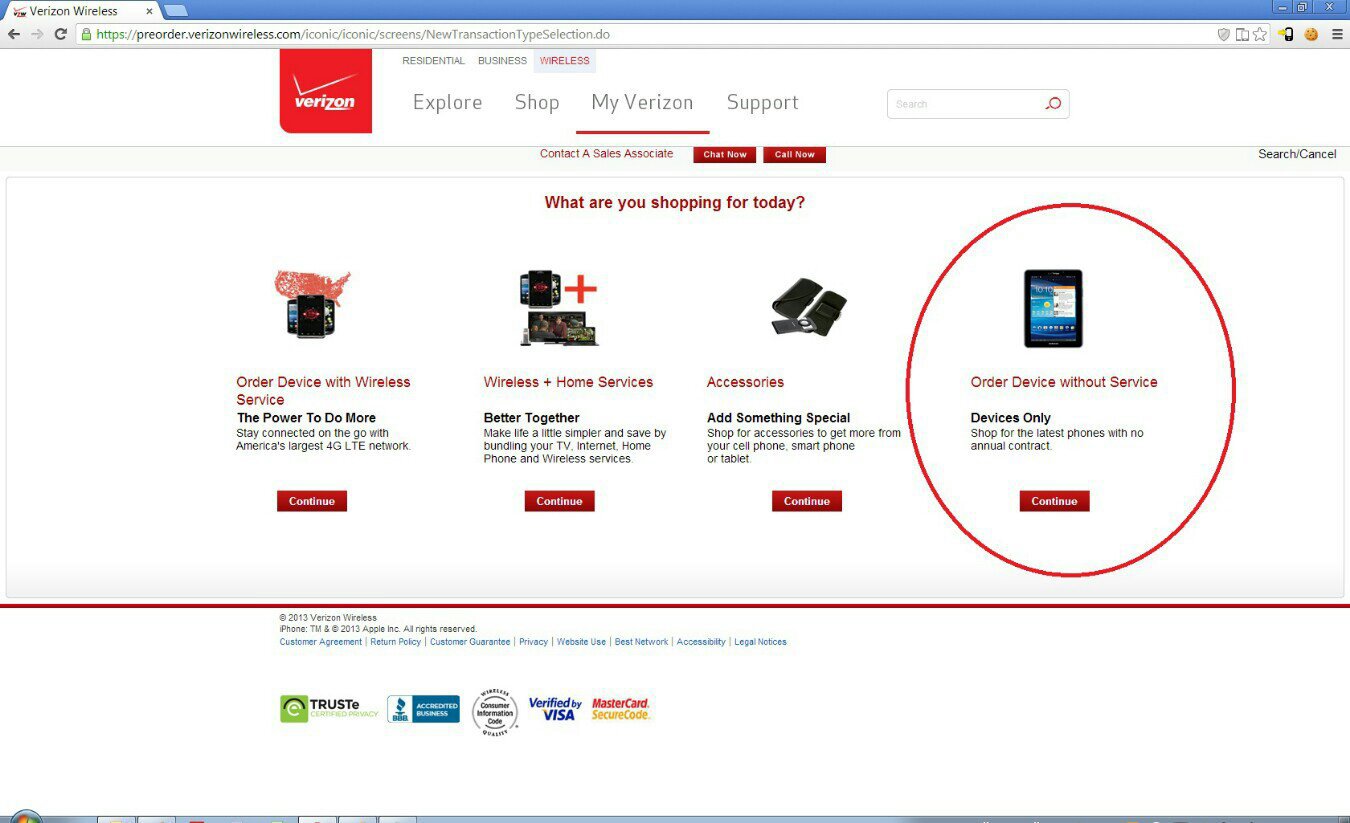
Task: Click the browser back arrow
Action: (x=14, y=34)
